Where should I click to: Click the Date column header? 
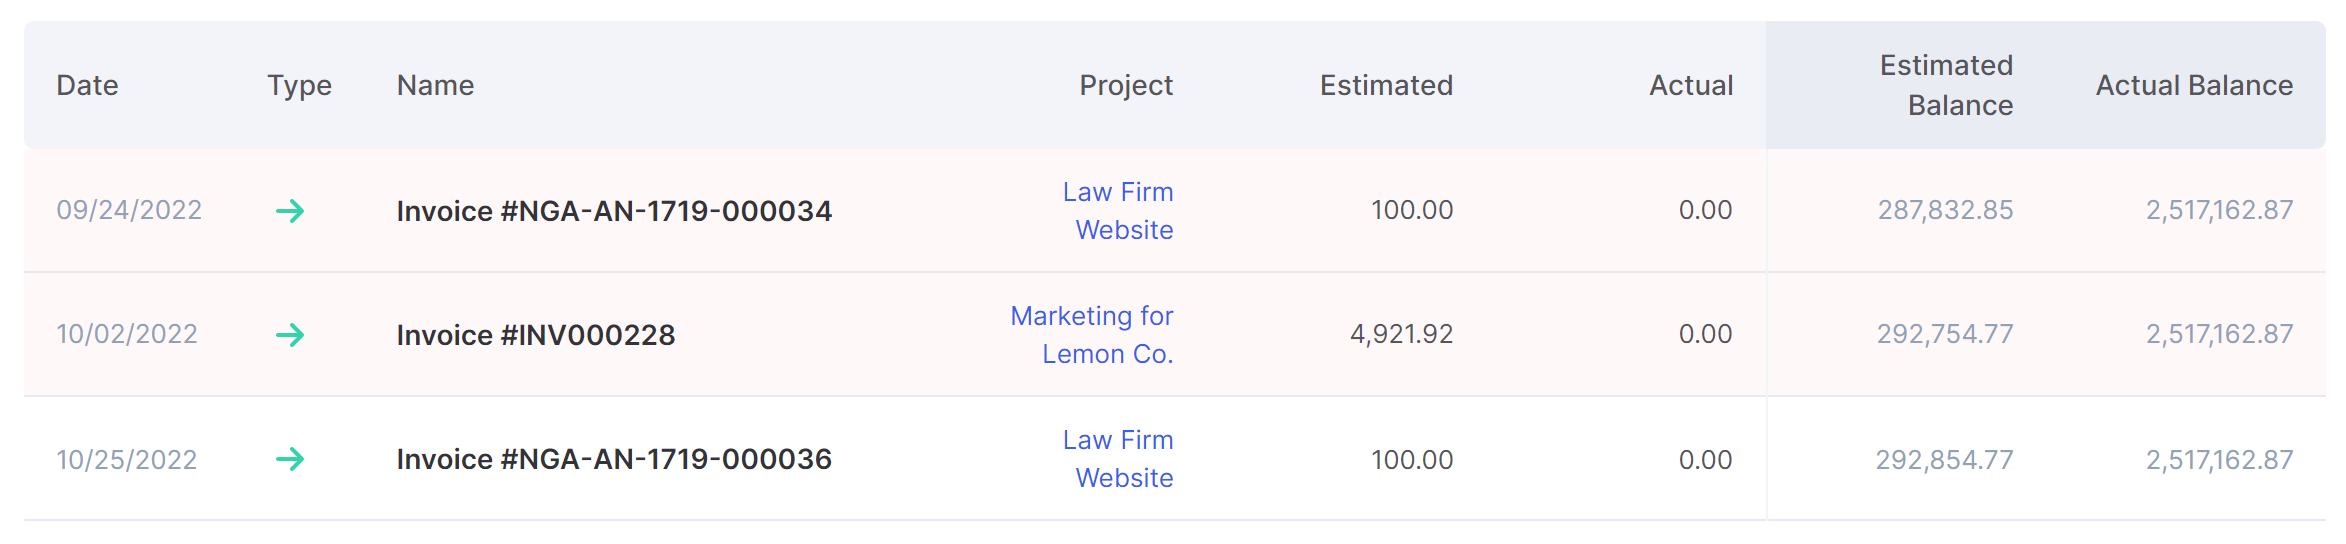click(x=87, y=85)
